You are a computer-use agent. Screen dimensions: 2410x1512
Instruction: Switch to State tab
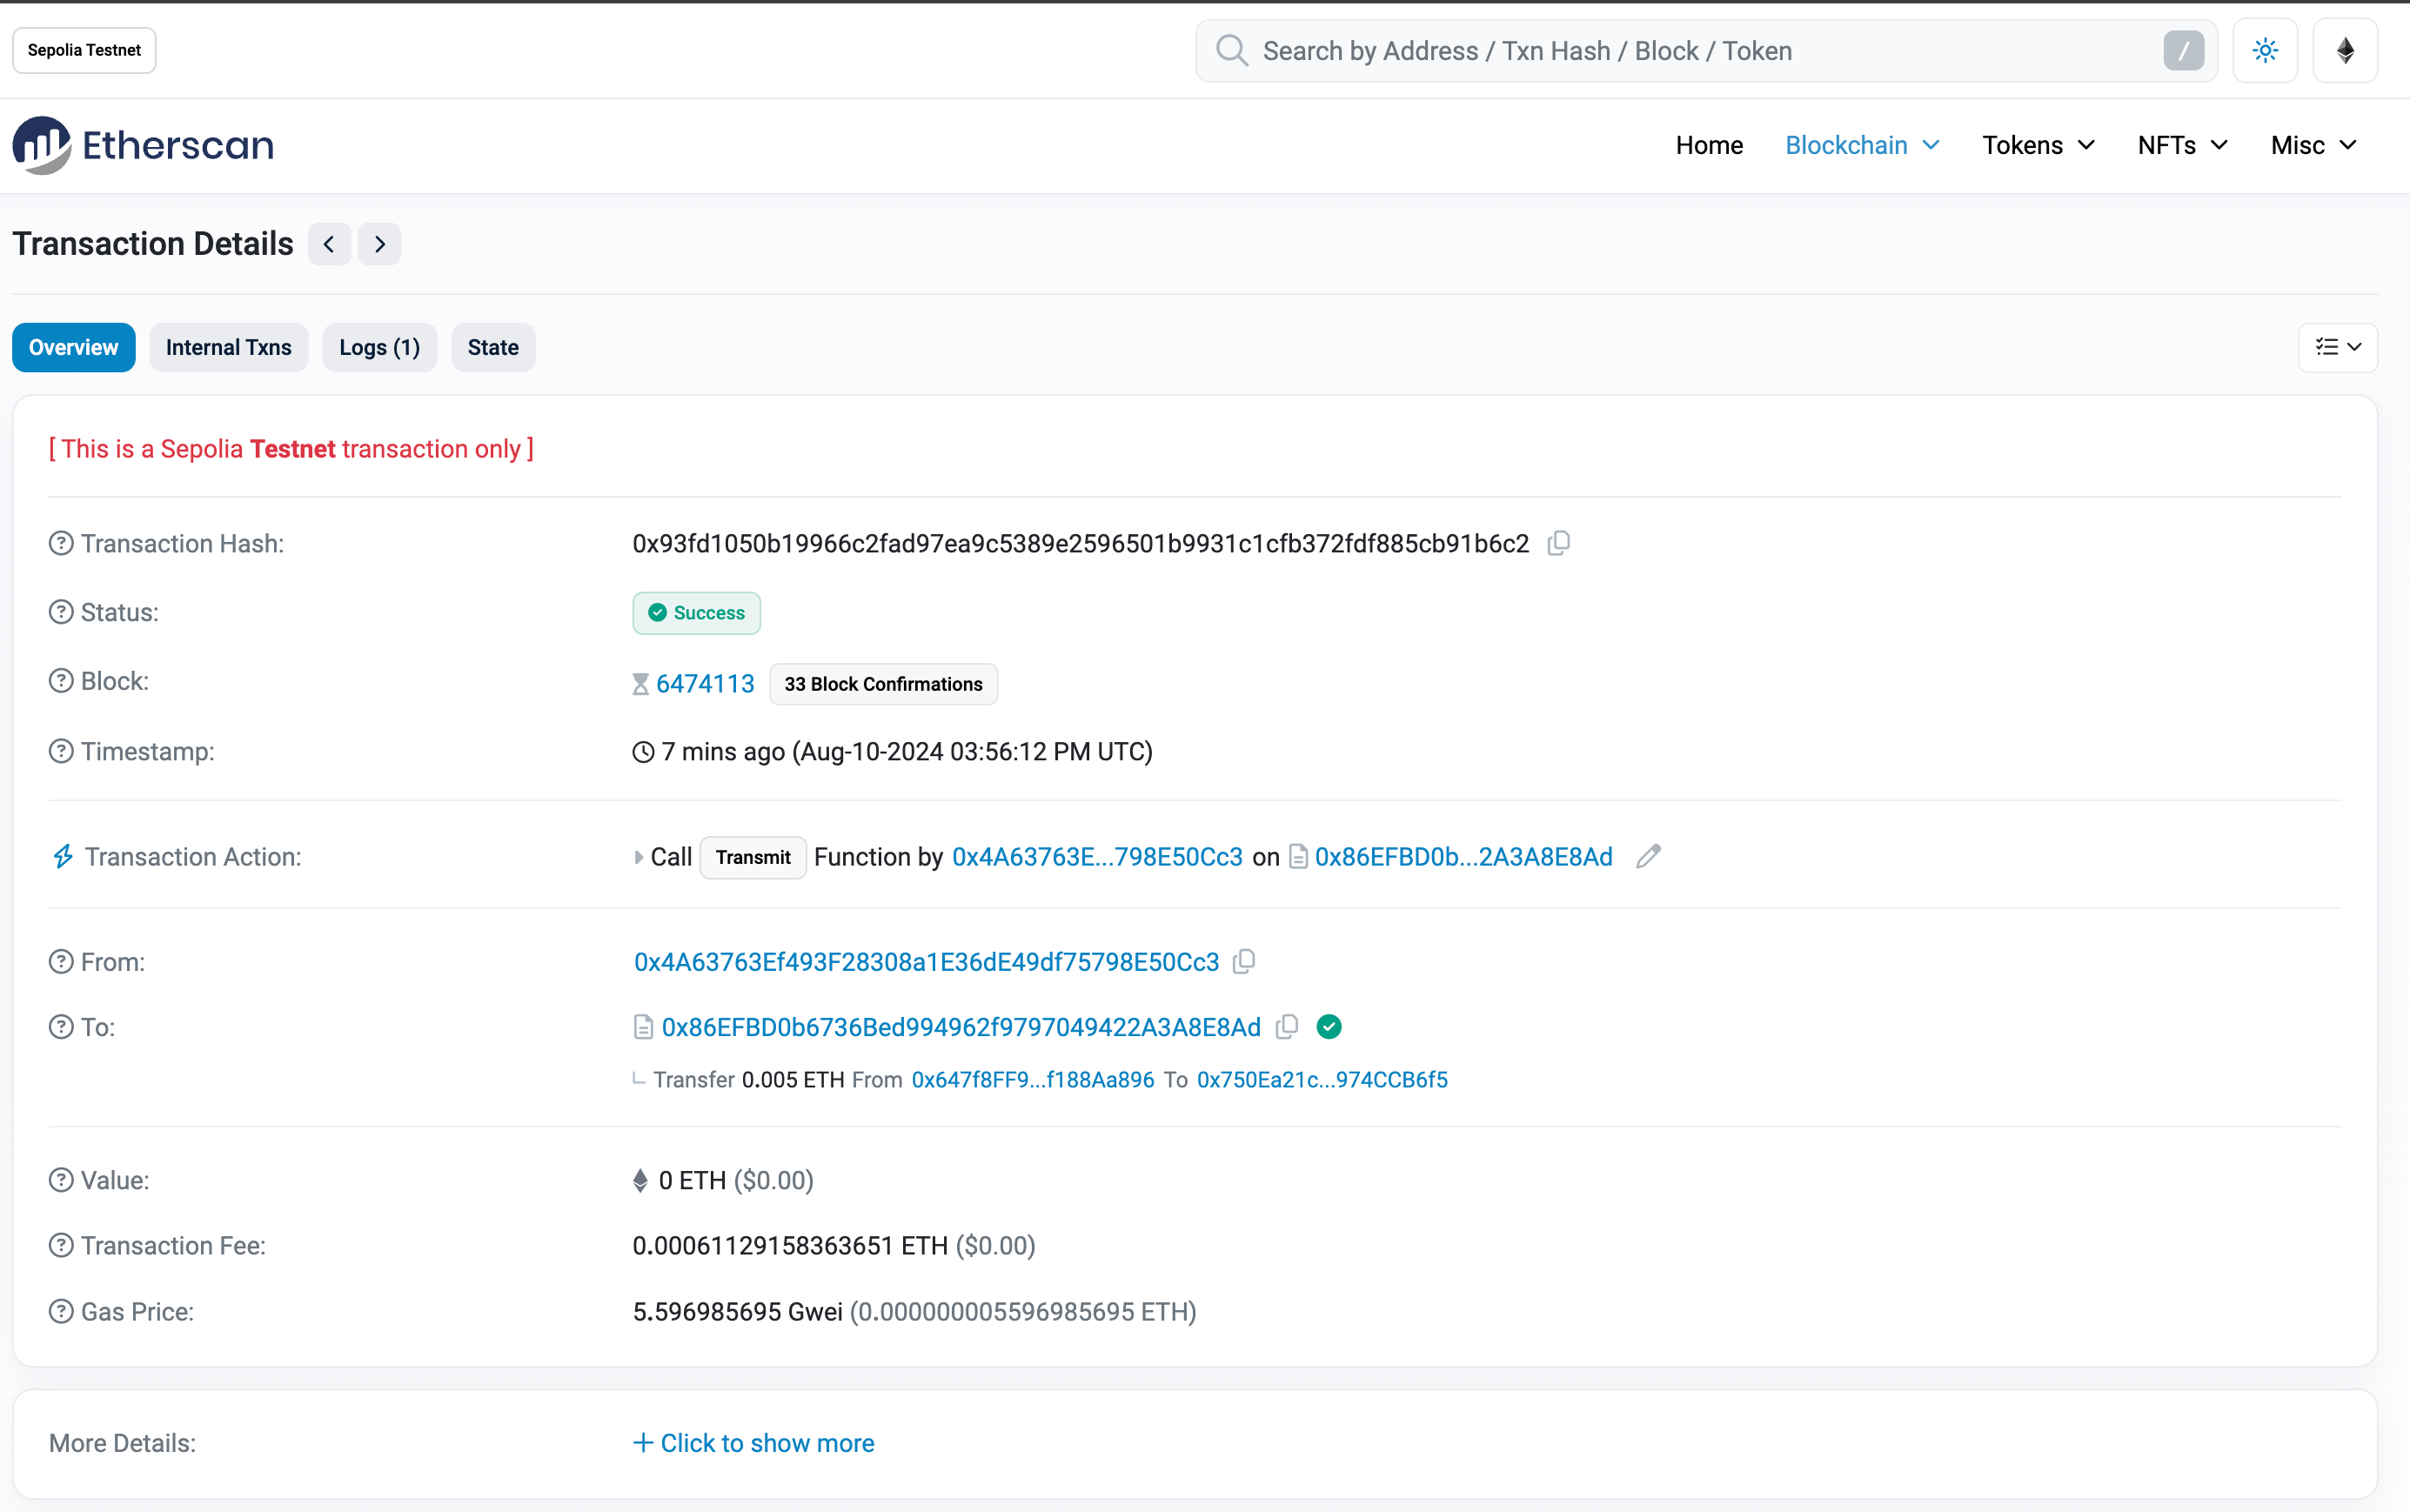click(x=493, y=347)
